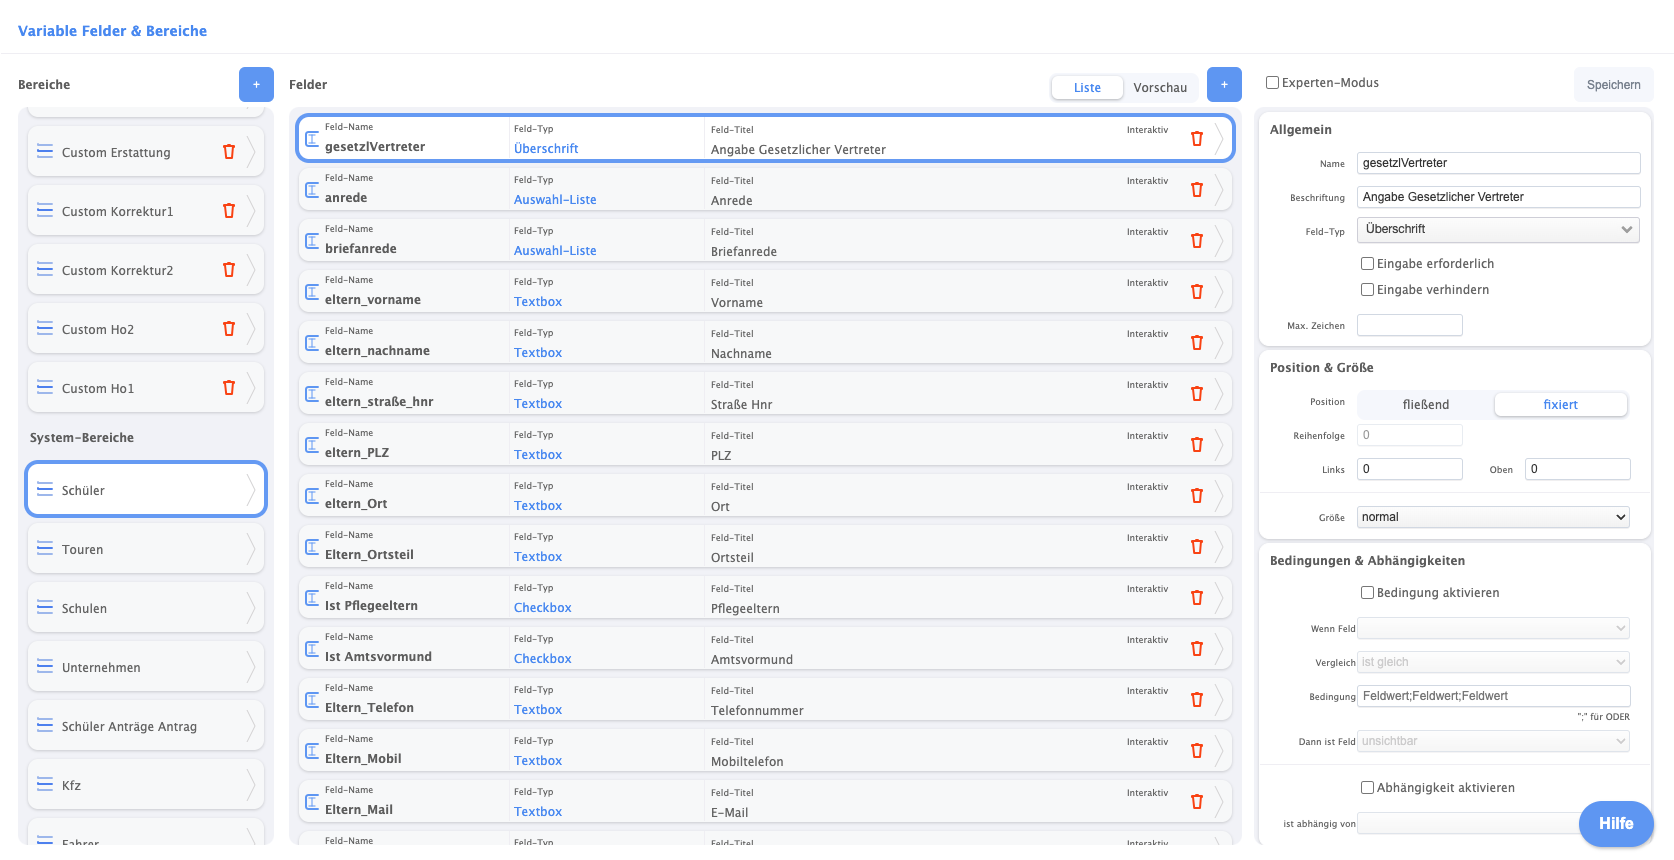
Task: Add a new field with plus button
Action: [1223, 85]
